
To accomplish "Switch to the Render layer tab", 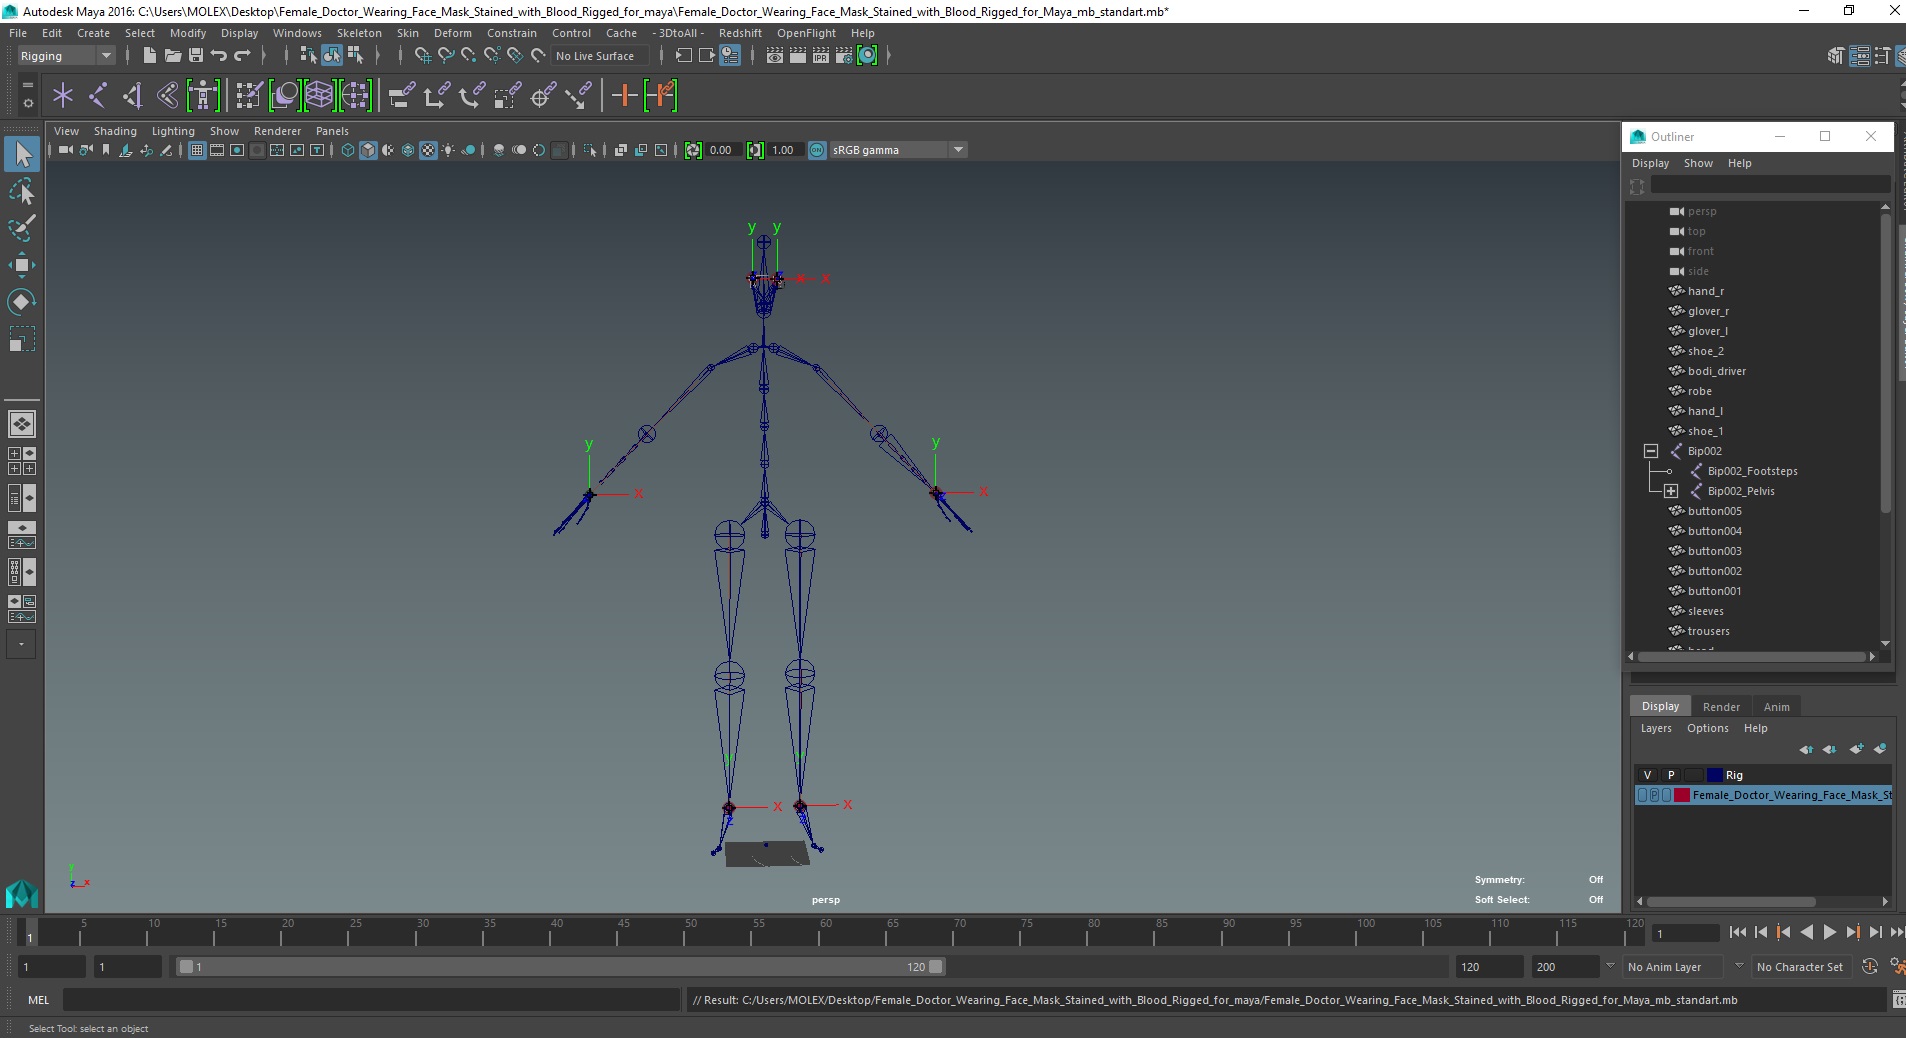I will [x=1721, y=706].
